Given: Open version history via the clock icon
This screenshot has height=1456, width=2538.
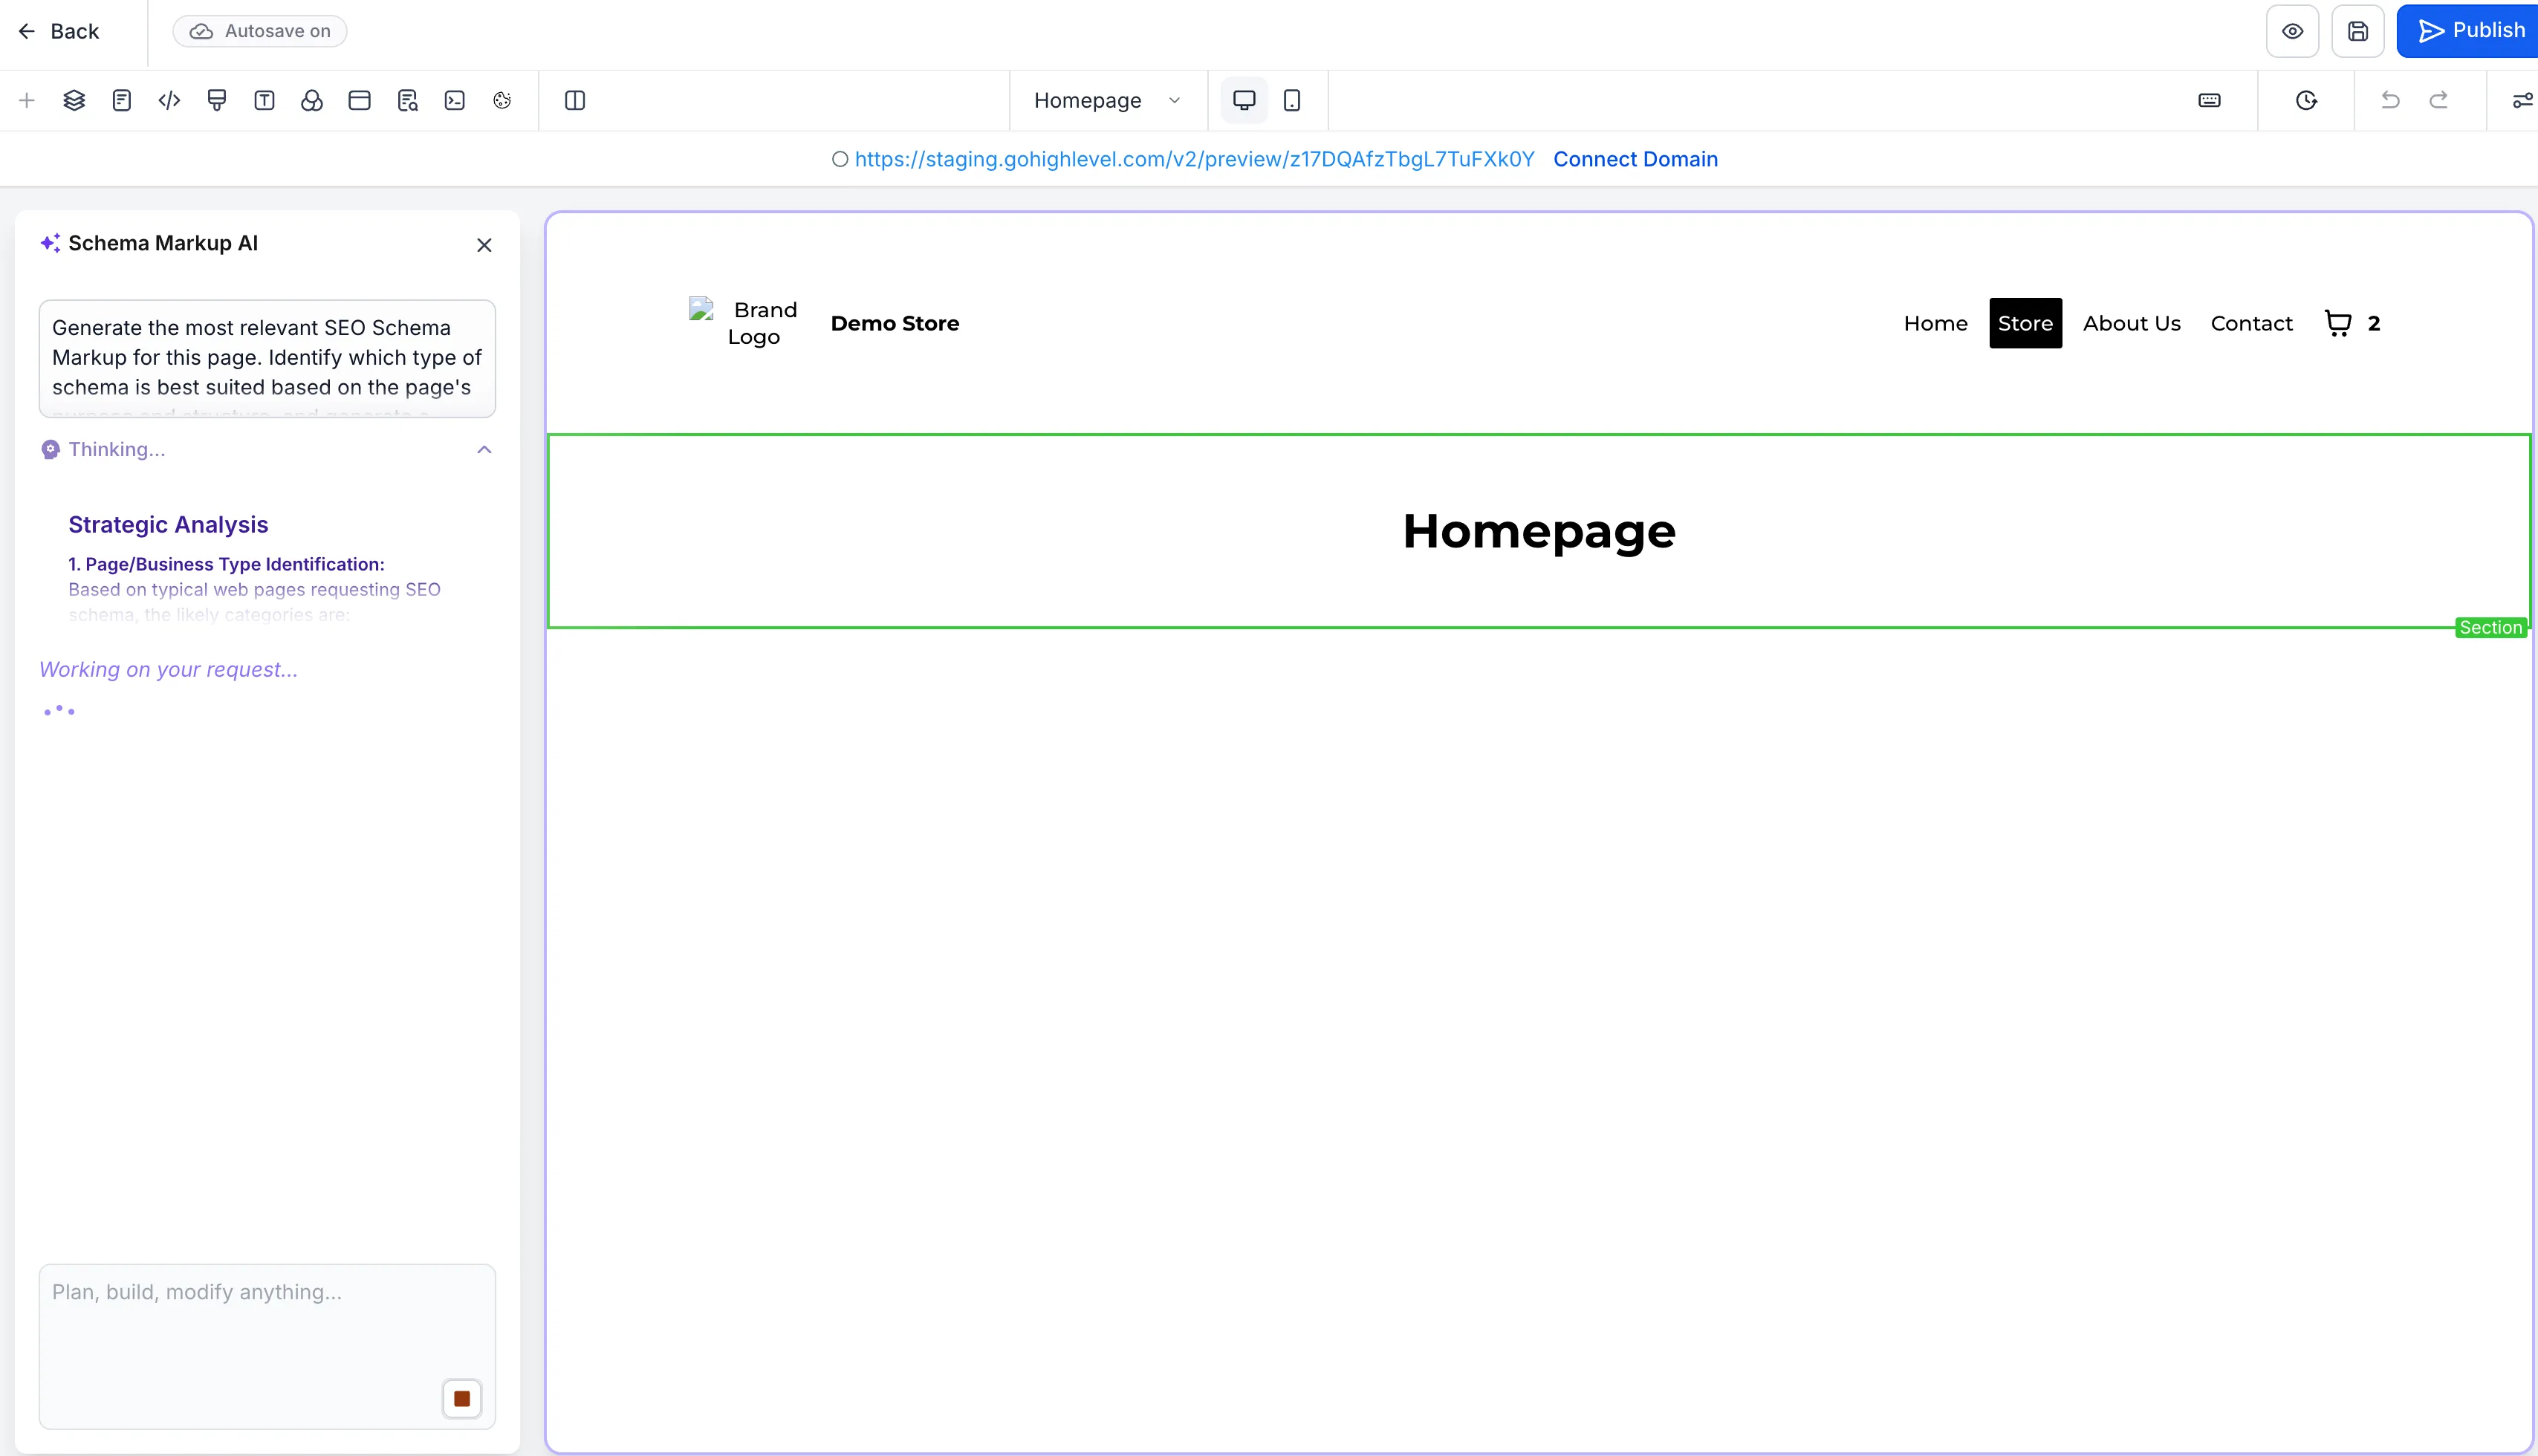Looking at the screenshot, I should (2305, 100).
